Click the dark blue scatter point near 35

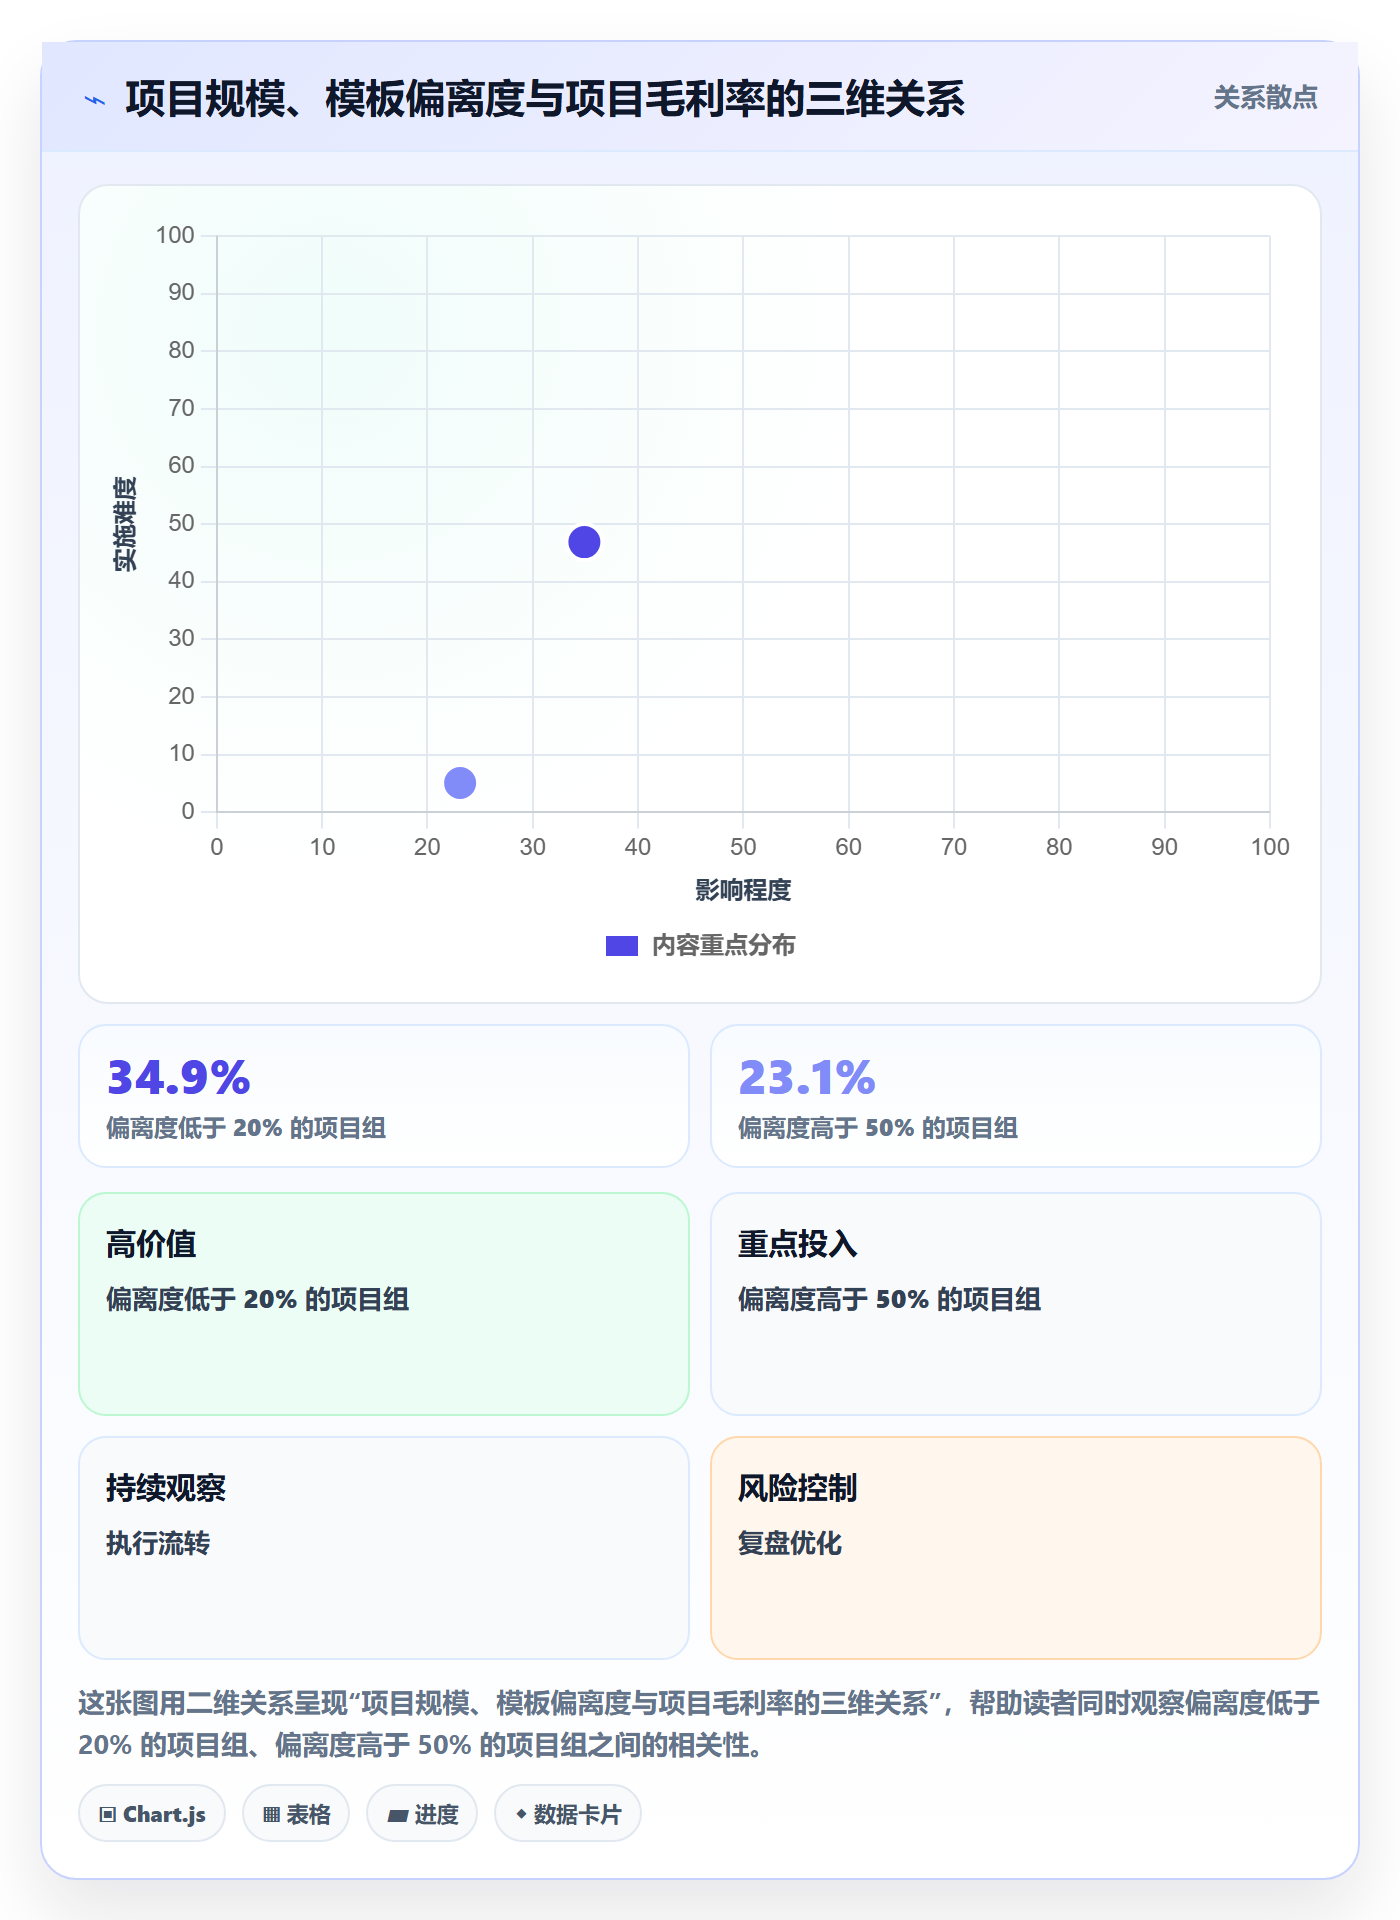(584, 542)
